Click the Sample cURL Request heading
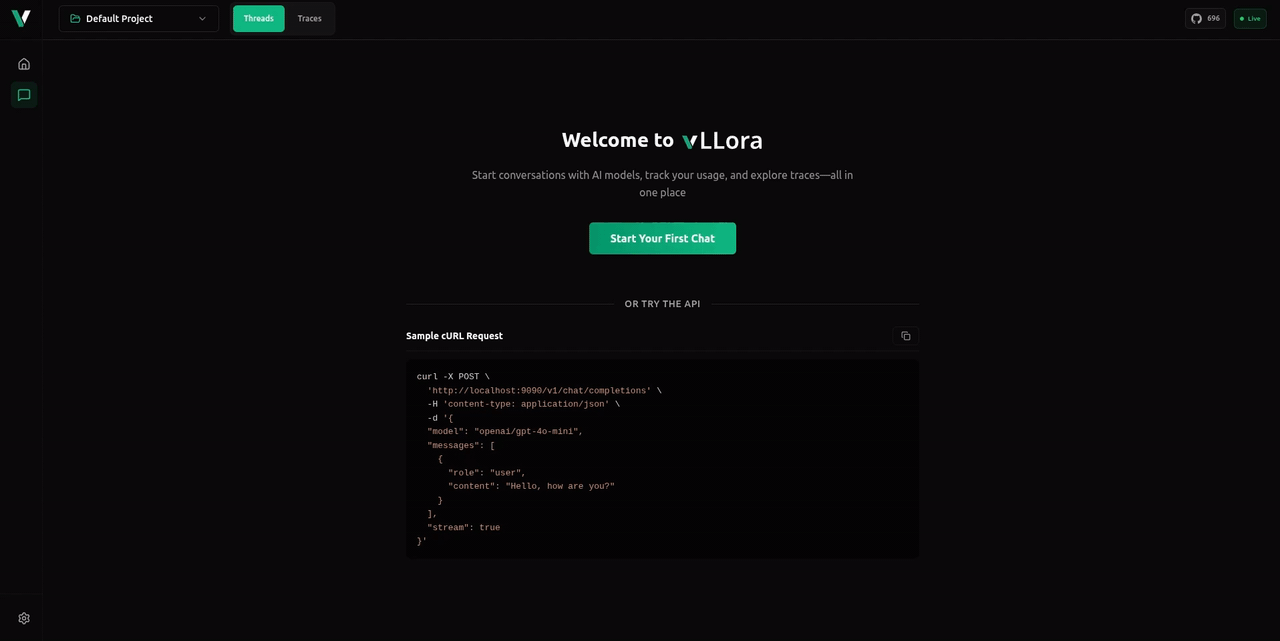The image size is (1280, 641). coord(454,335)
